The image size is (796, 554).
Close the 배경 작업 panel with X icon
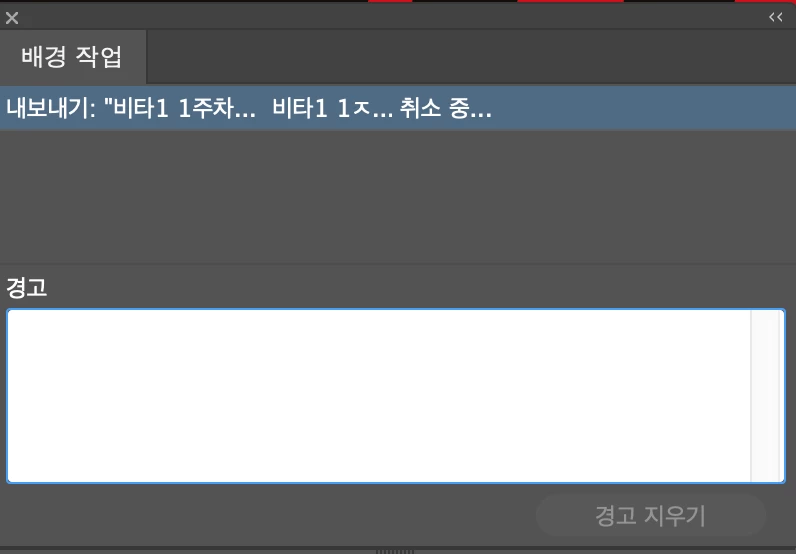tap(12, 18)
